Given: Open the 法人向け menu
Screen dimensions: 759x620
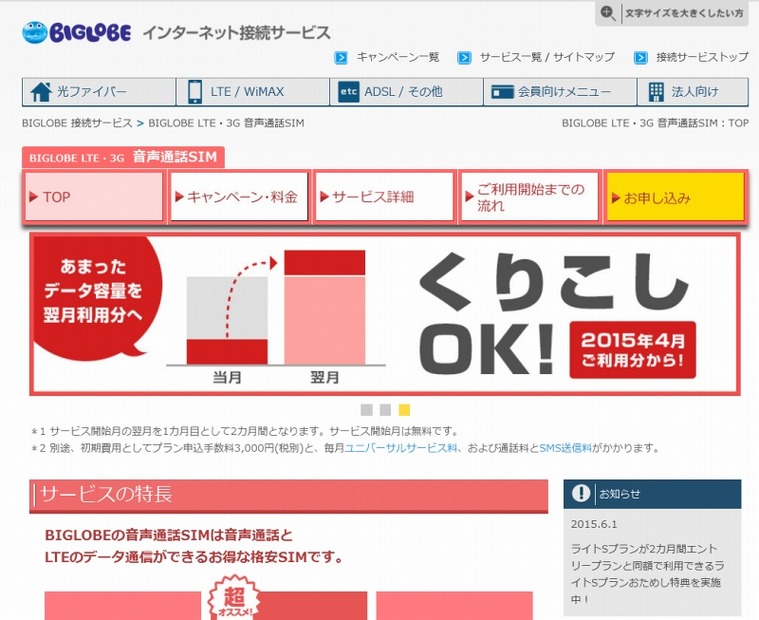Looking at the screenshot, I should [x=693, y=91].
